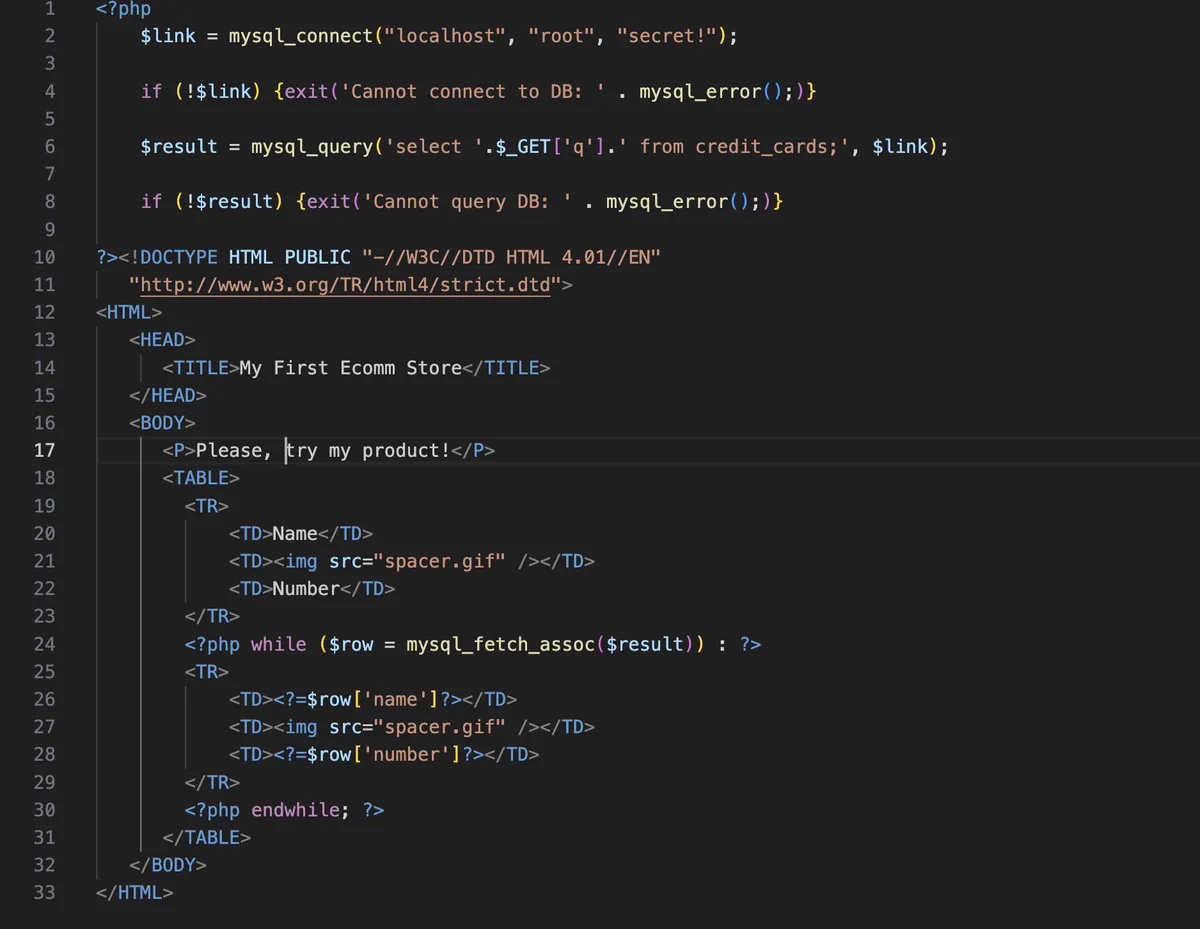Click the 'Please, try my product!' paragraph text
Image resolution: width=1200 pixels, height=929 pixels.
point(323,451)
